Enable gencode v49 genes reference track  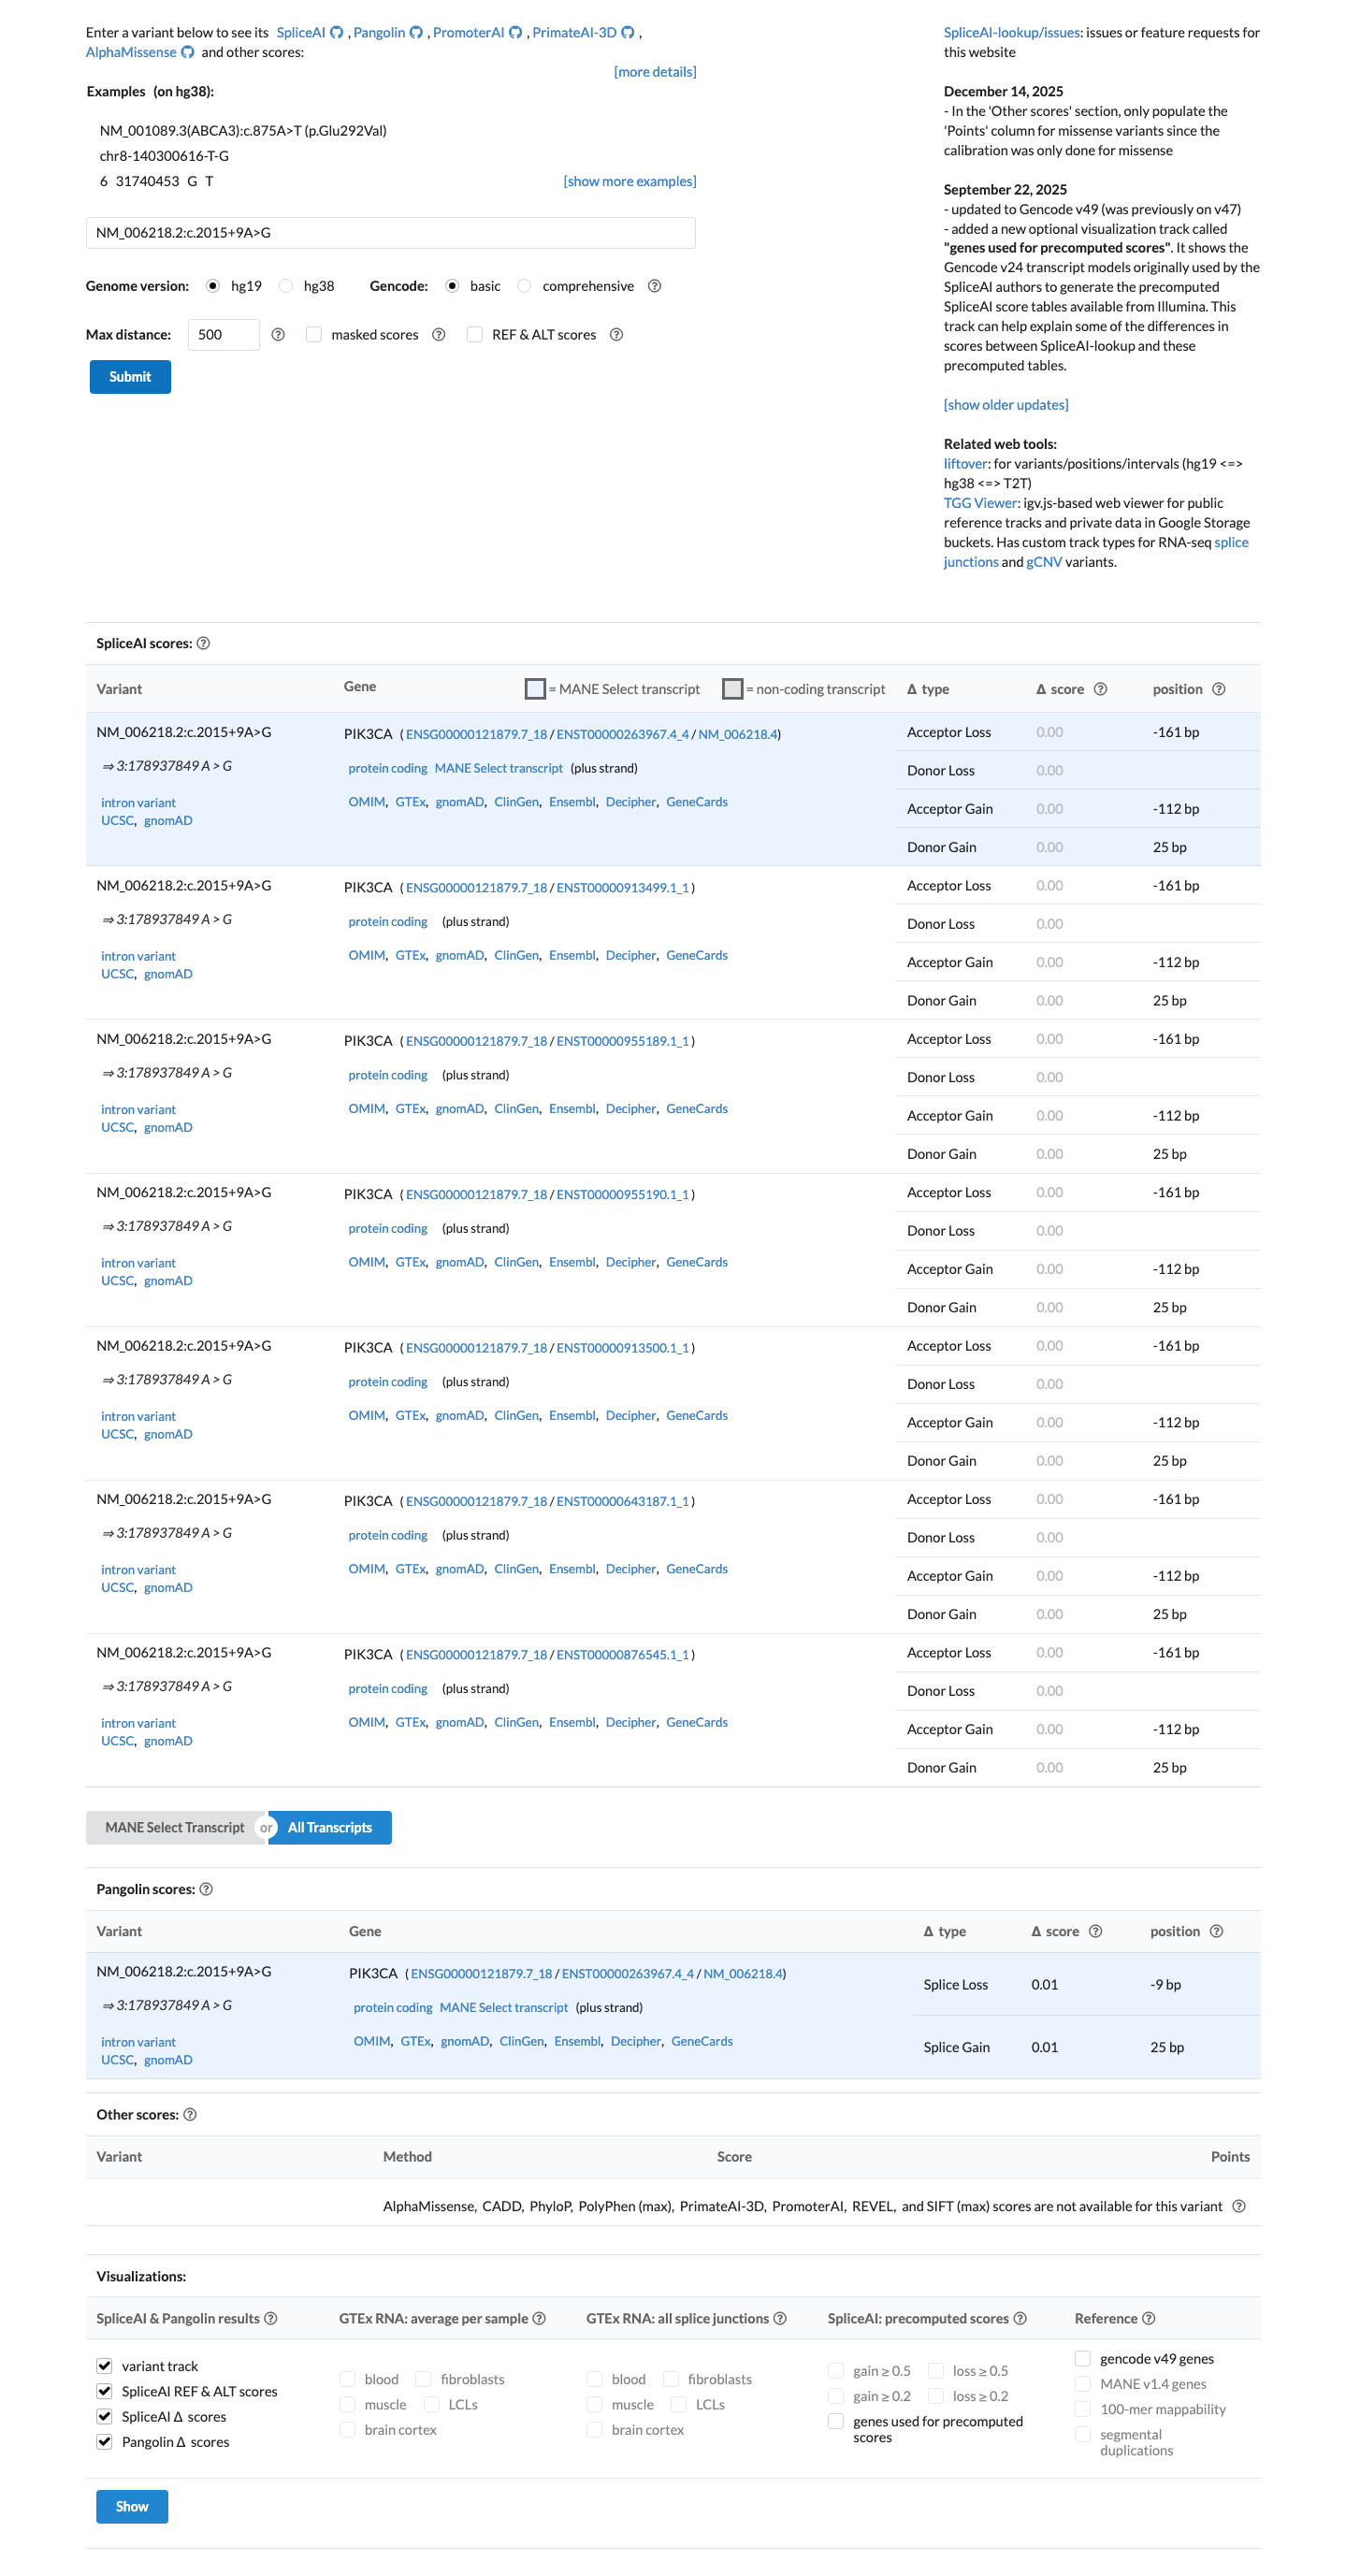pyautogui.click(x=1082, y=2358)
